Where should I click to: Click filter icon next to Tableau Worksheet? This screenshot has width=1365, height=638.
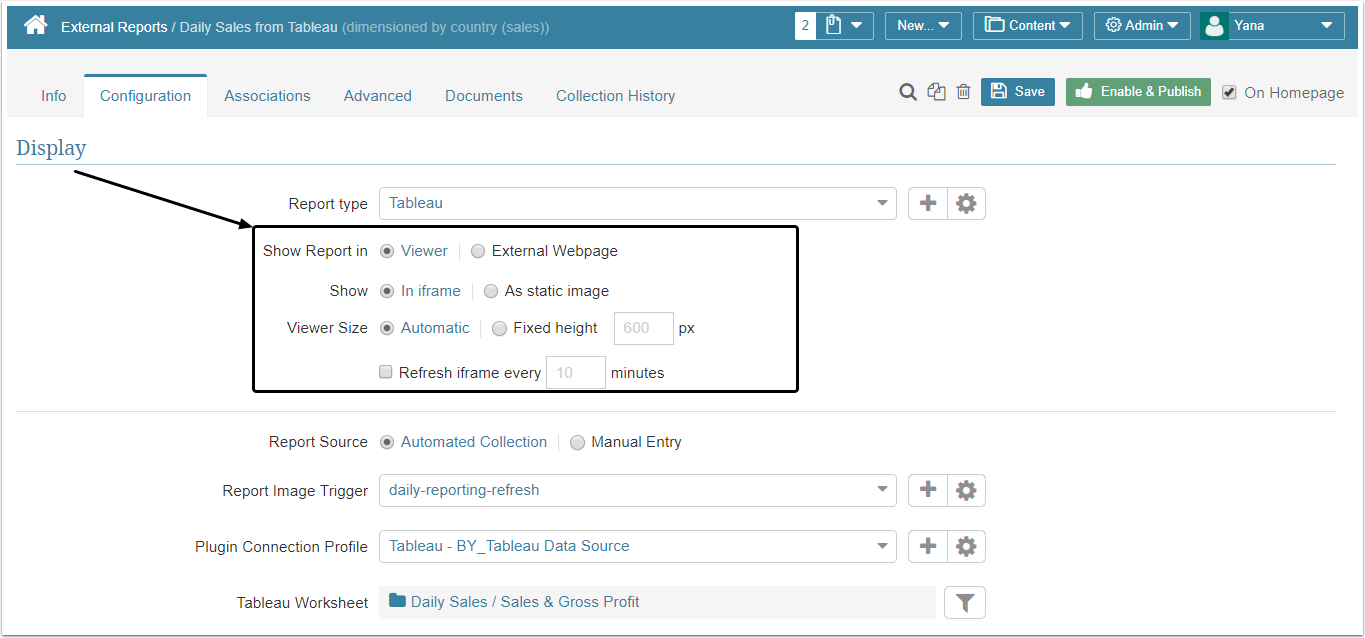point(965,602)
